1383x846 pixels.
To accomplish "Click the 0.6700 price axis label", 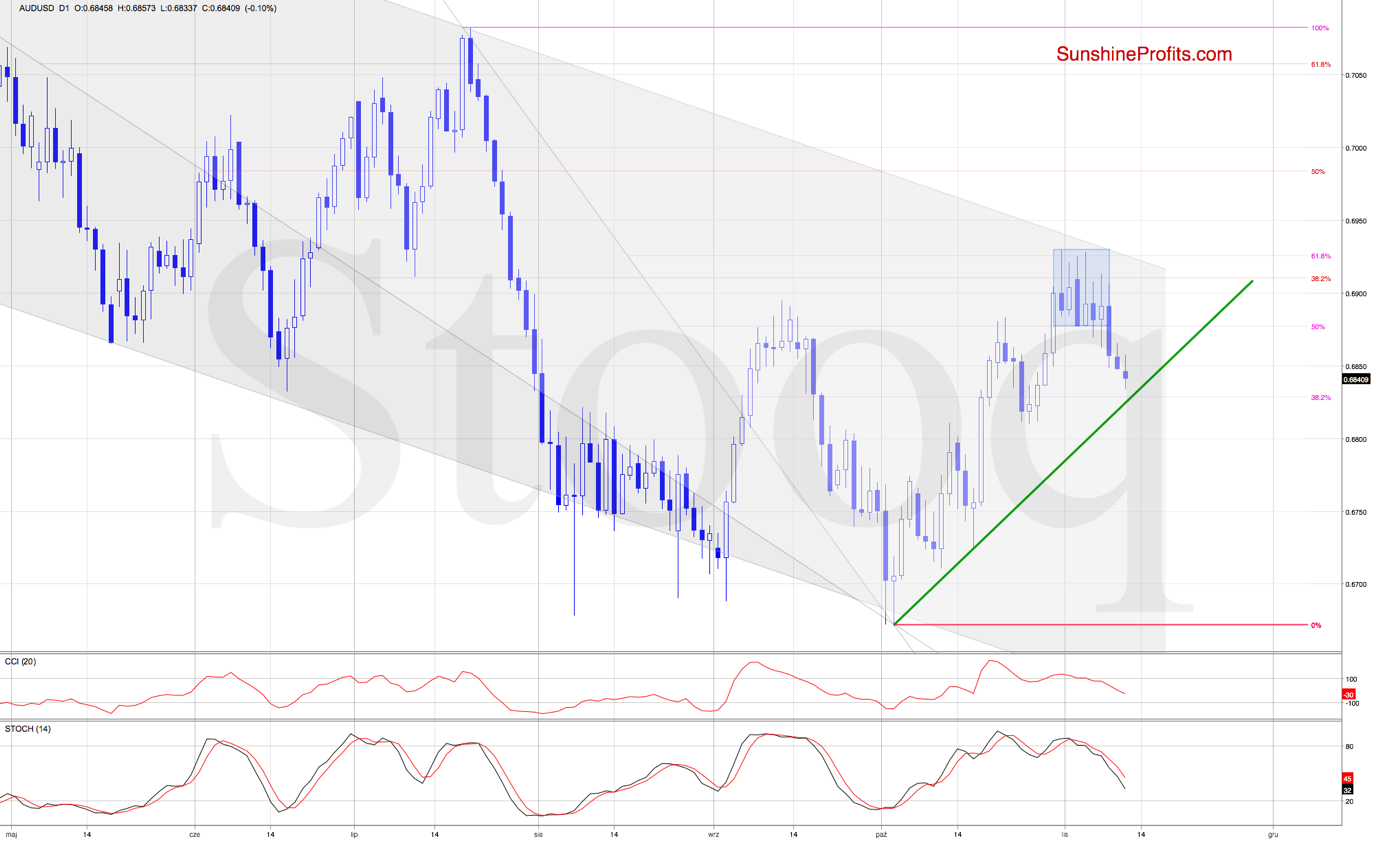I will point(1355,585).
